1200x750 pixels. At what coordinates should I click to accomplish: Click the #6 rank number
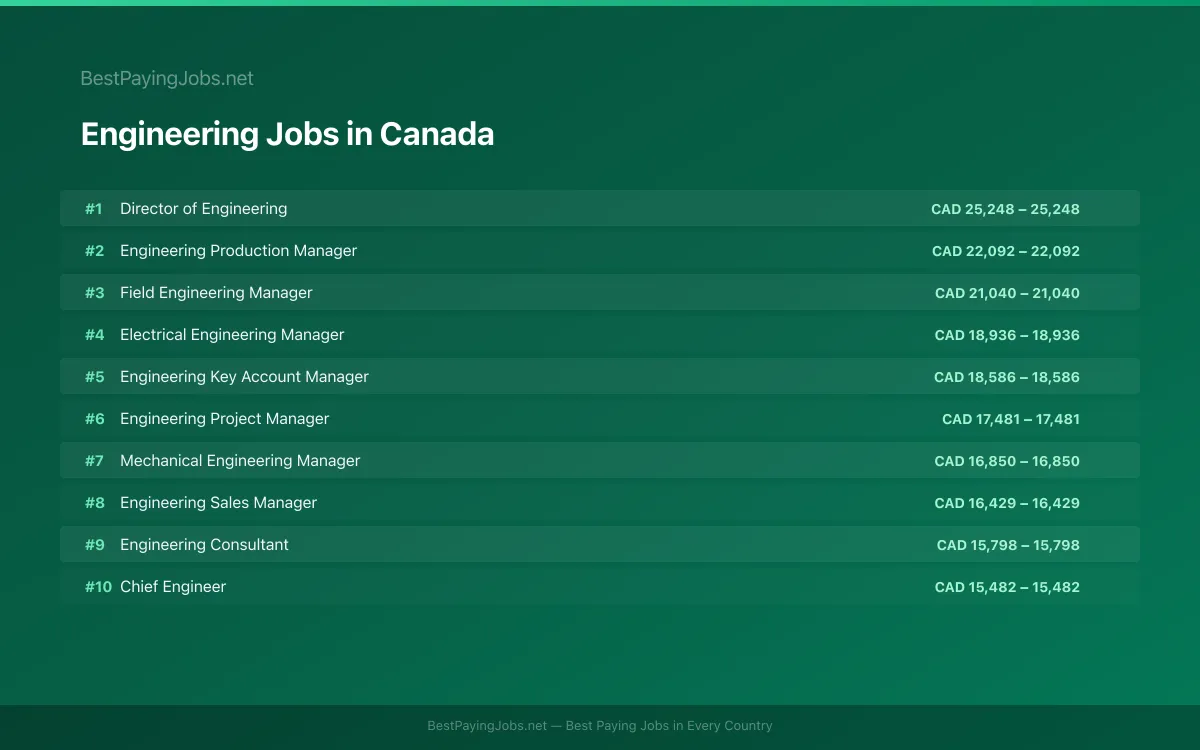pyautogui.click(x=94, y=419)
